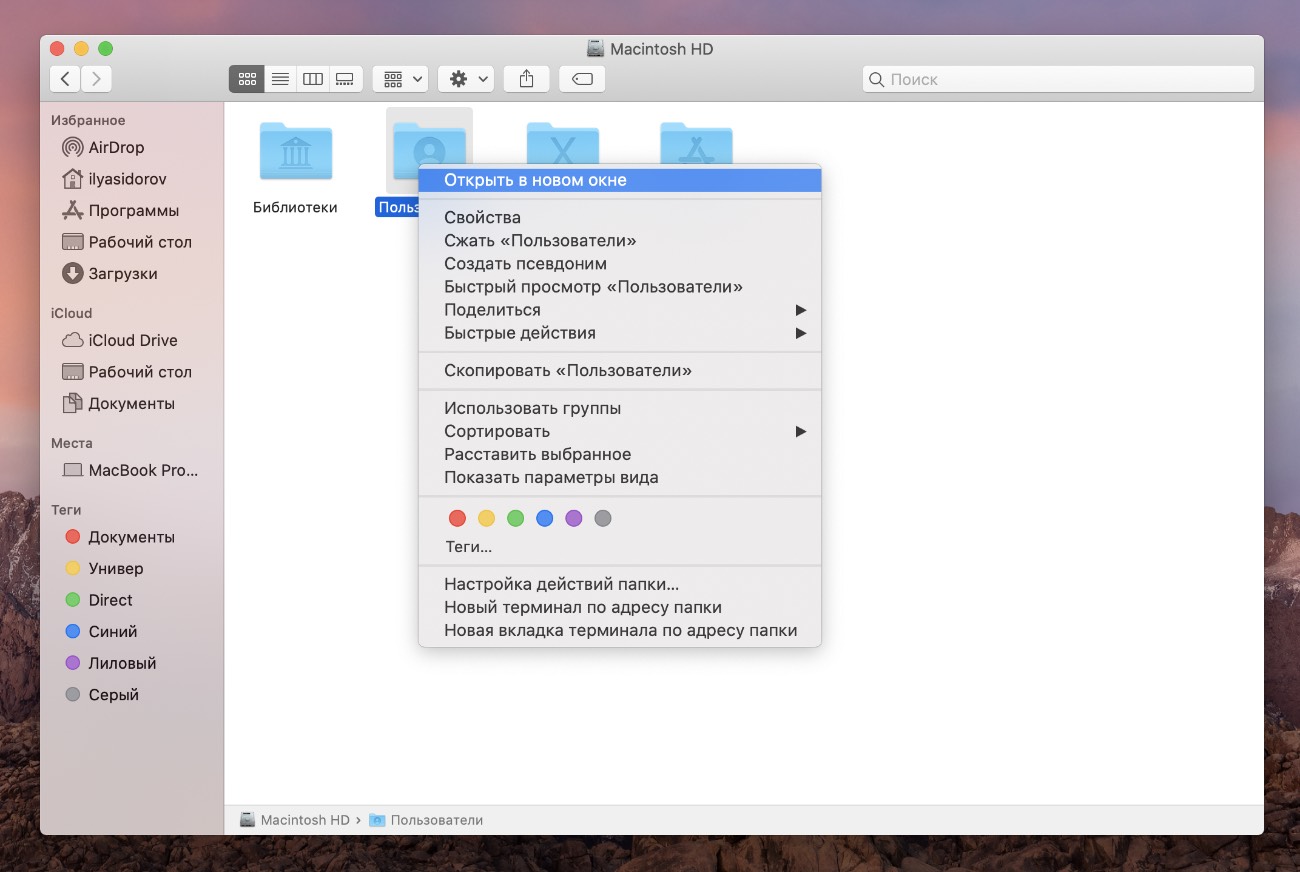1300x872 pixels.
Task: Choose Скопировать «Пользователи»
Action: point(620,370)
